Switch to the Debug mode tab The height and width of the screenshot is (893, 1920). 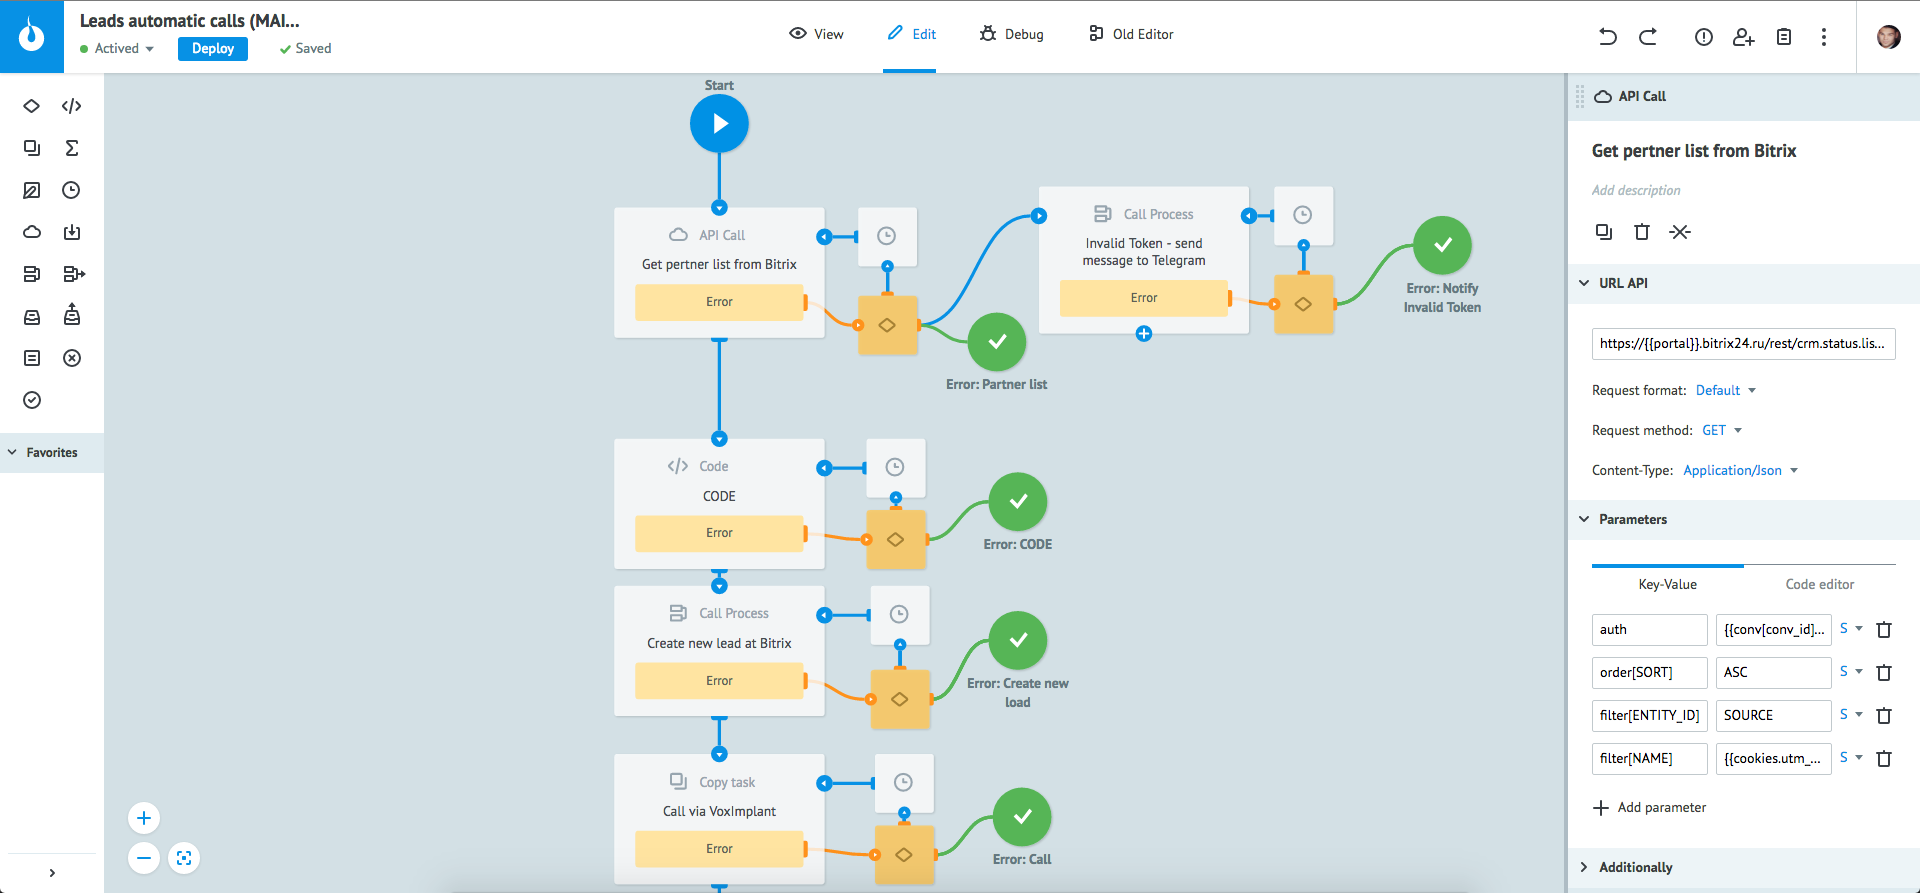click(1012, 34)
